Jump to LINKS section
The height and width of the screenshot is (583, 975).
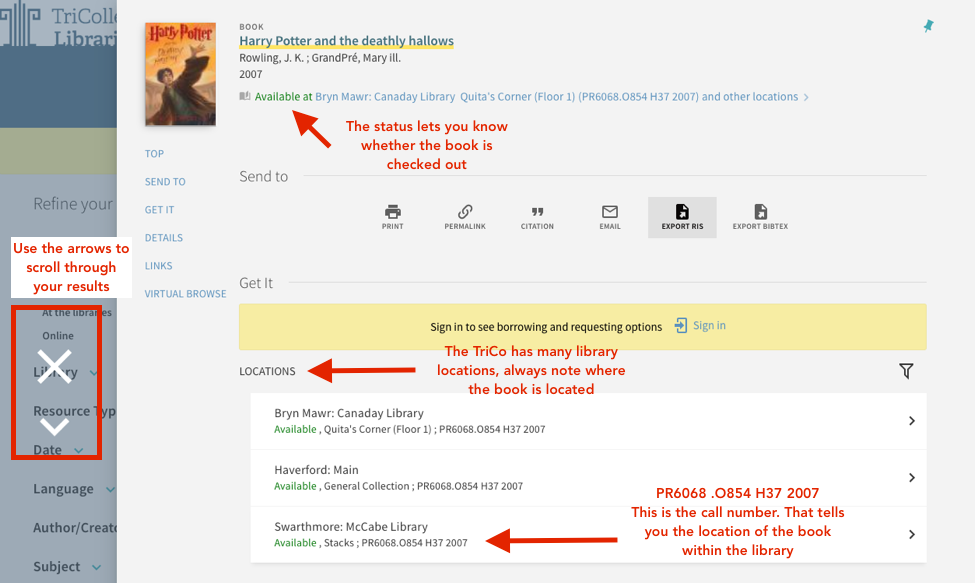click(159, 265)
